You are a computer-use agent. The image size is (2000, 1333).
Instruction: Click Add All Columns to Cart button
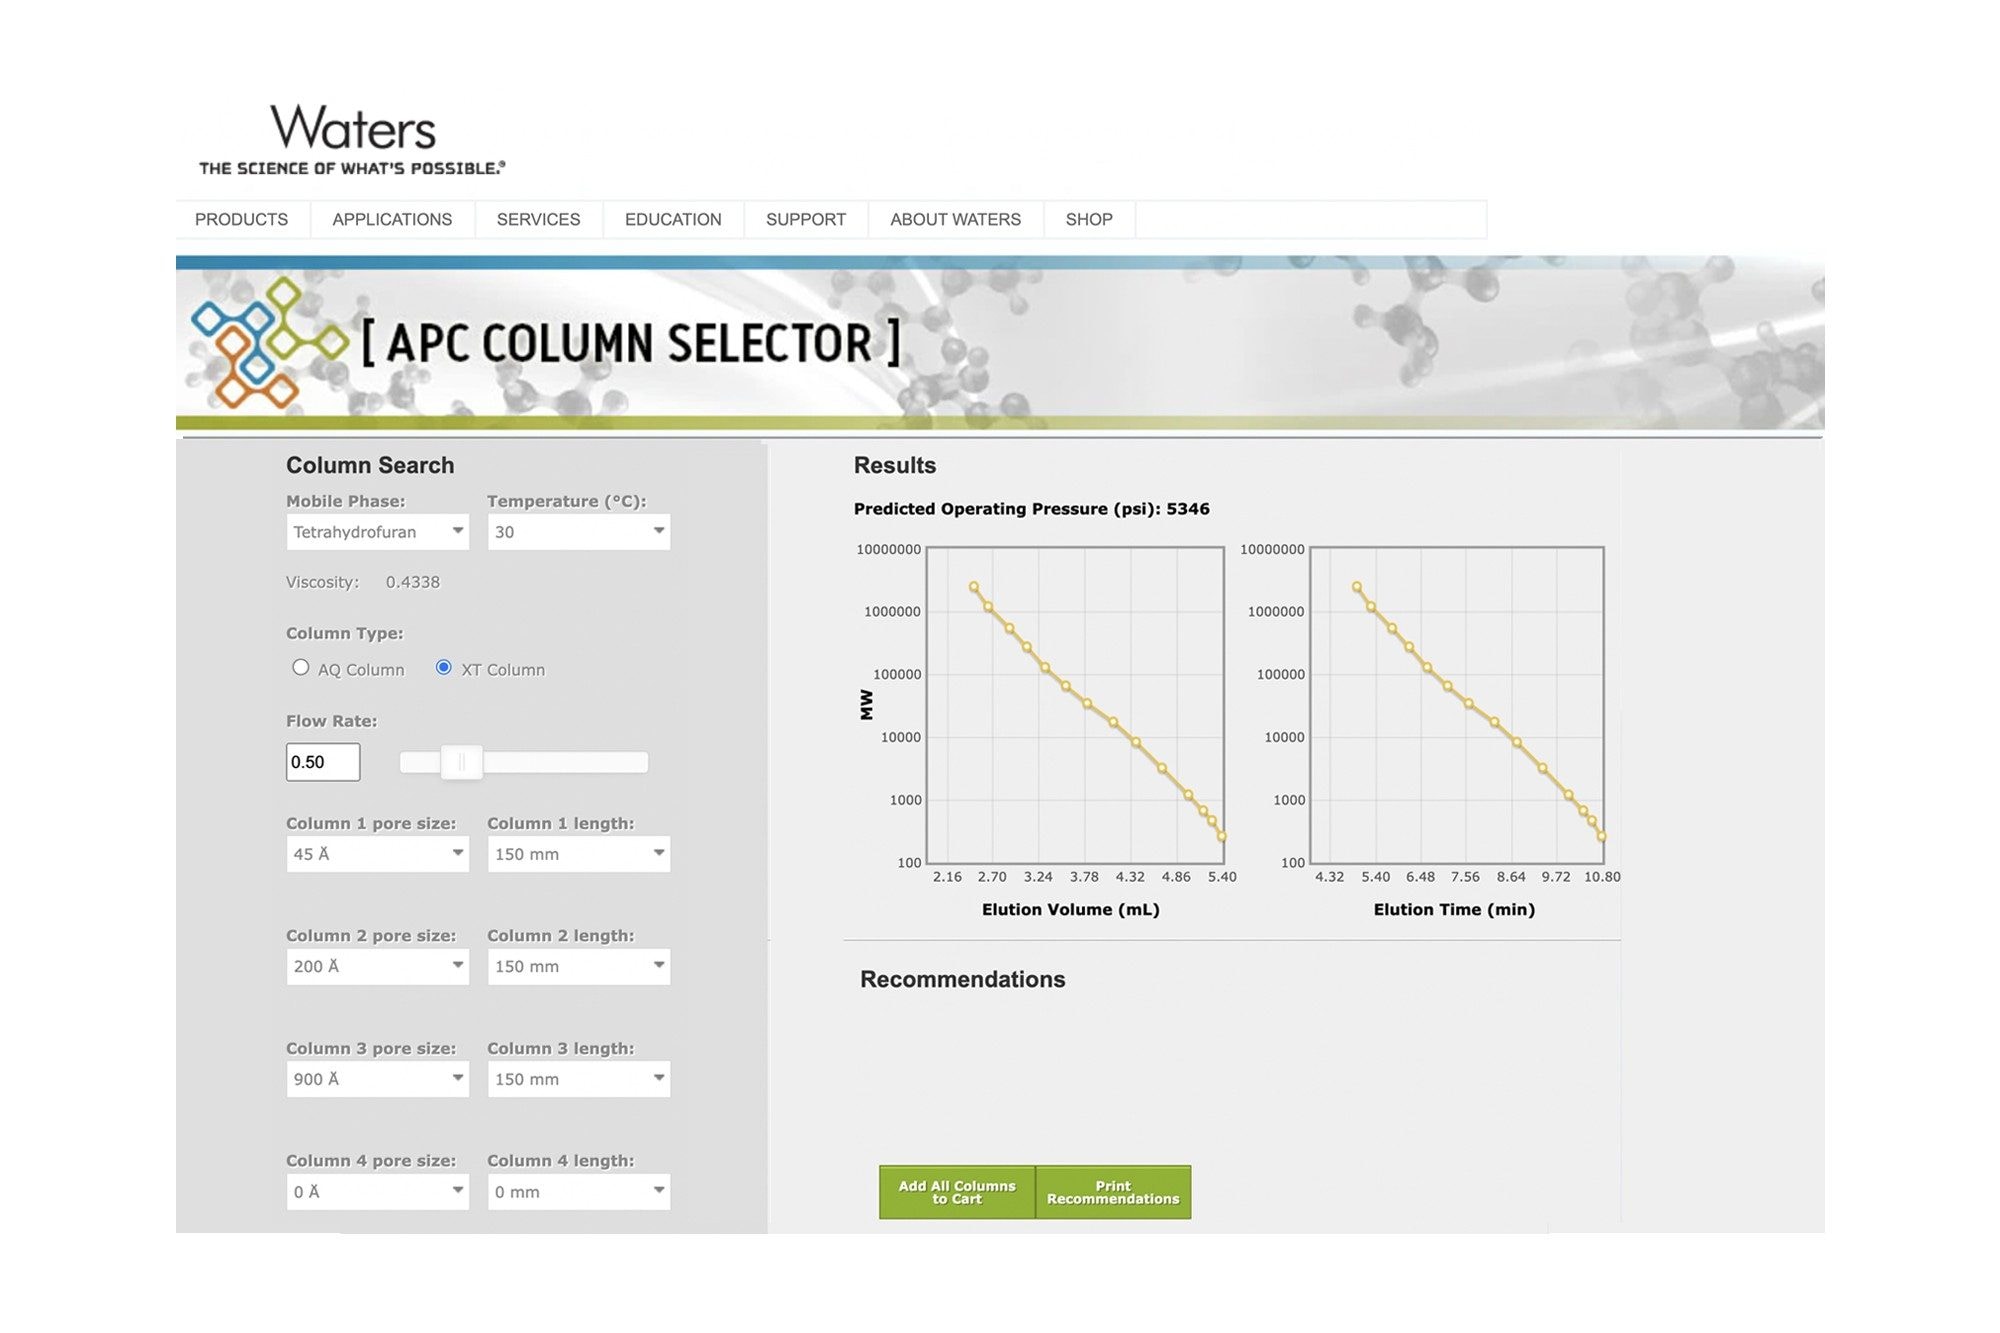pyautogui.click(x=957, y=1192)
